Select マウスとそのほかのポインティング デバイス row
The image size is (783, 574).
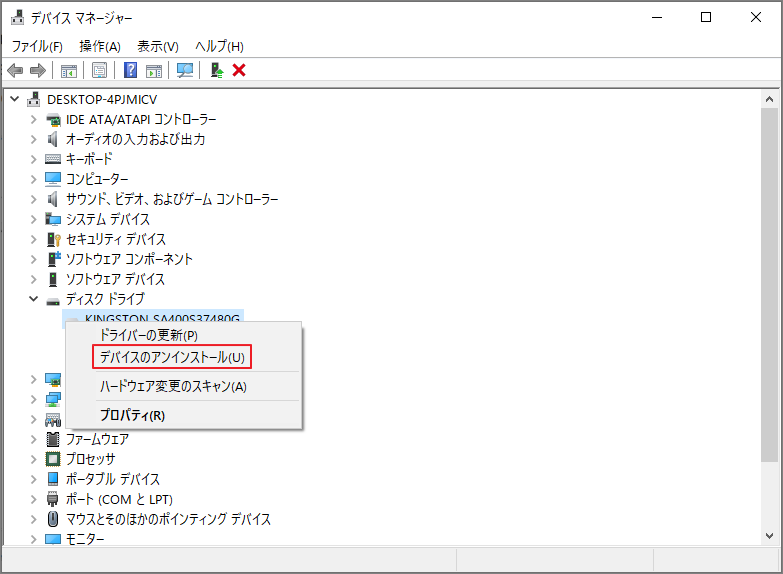168,519
